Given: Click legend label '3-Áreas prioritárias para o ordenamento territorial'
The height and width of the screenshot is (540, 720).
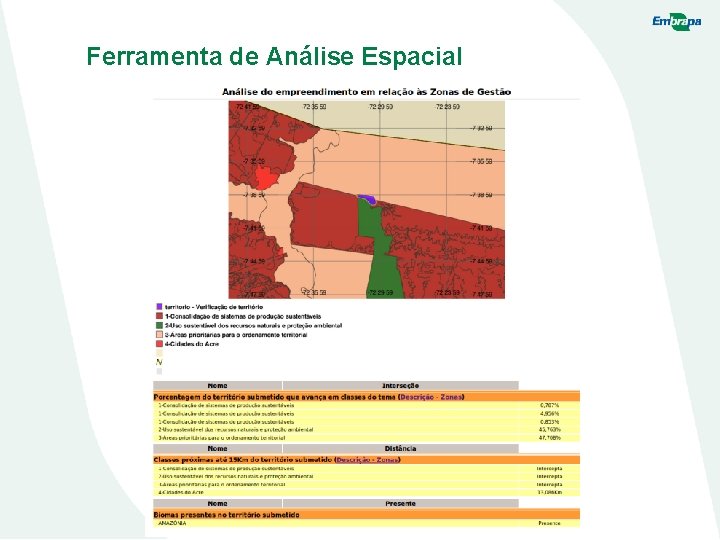Looking at the screenshot, I should click(236, 335).
